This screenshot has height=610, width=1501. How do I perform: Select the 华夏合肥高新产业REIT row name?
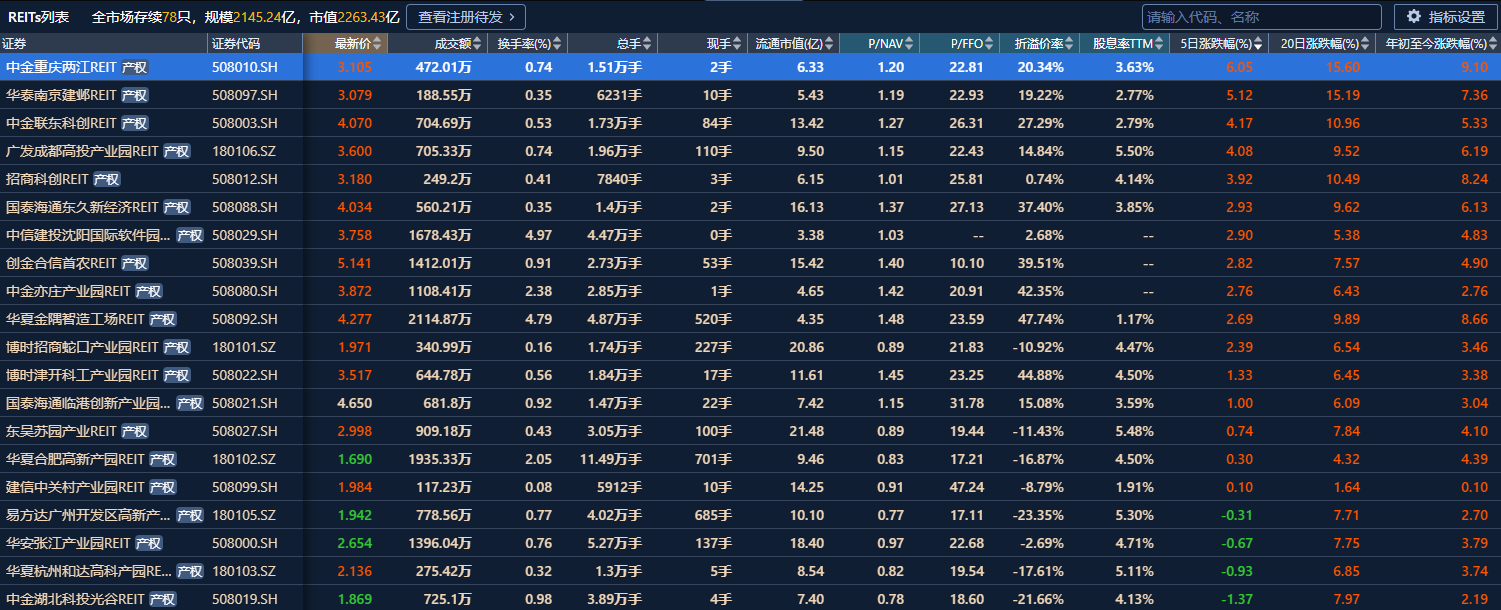(x=76, y=459)
